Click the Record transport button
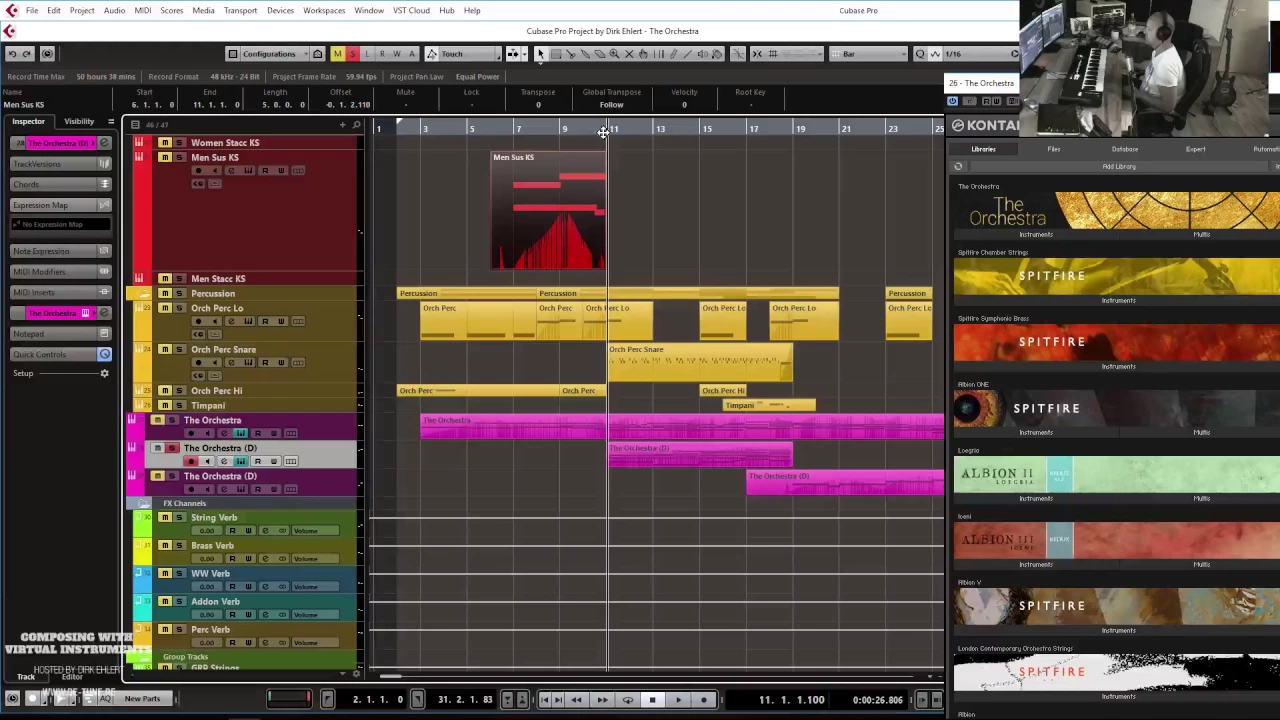1280x720 pixels. coord(704,700)
